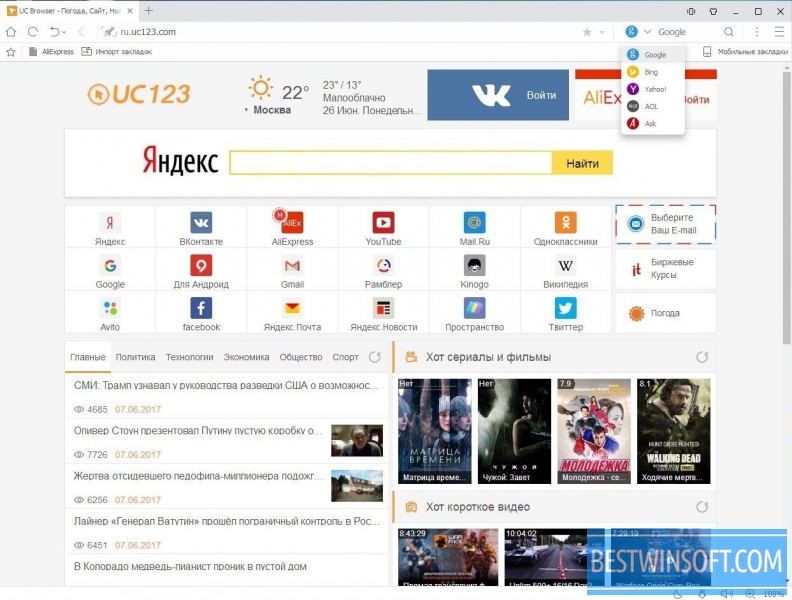This screenshot has height=600, width=792.
Task: Open the bookmarks star on bookmarks bar
Action: [x=11, y=52]
